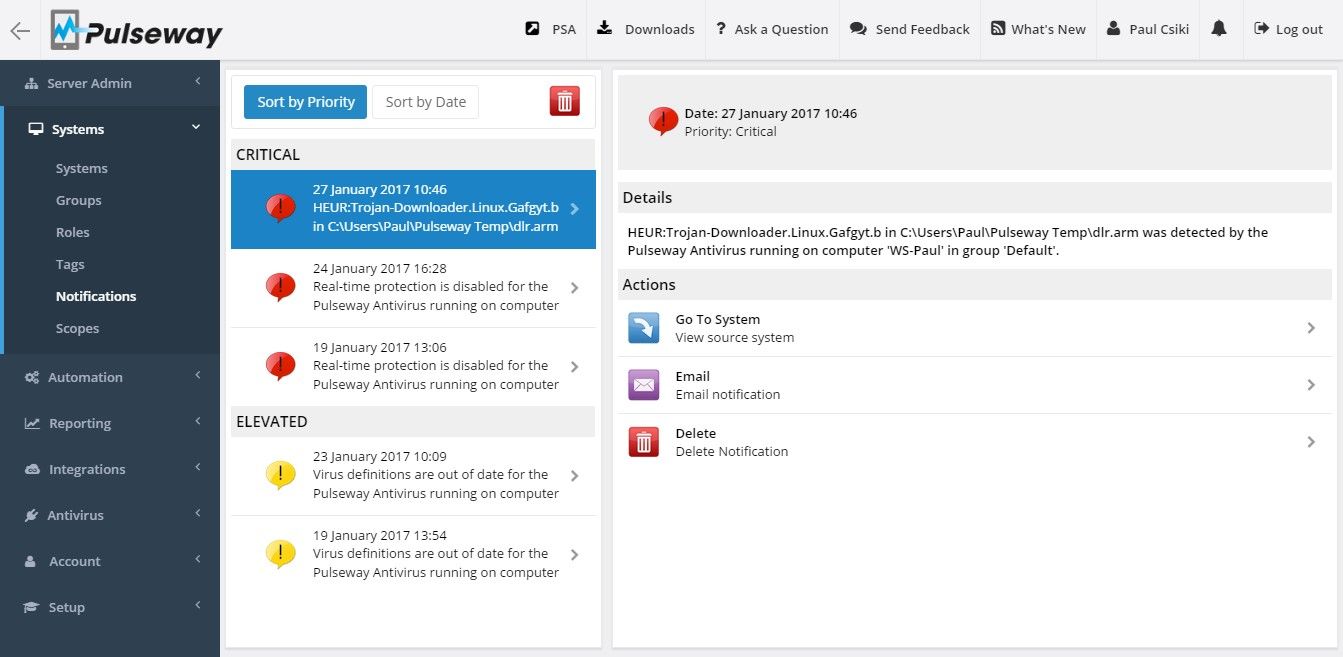Expand the Server Admin menu chevron
The image size is (1343, 657).
[197, 81]
